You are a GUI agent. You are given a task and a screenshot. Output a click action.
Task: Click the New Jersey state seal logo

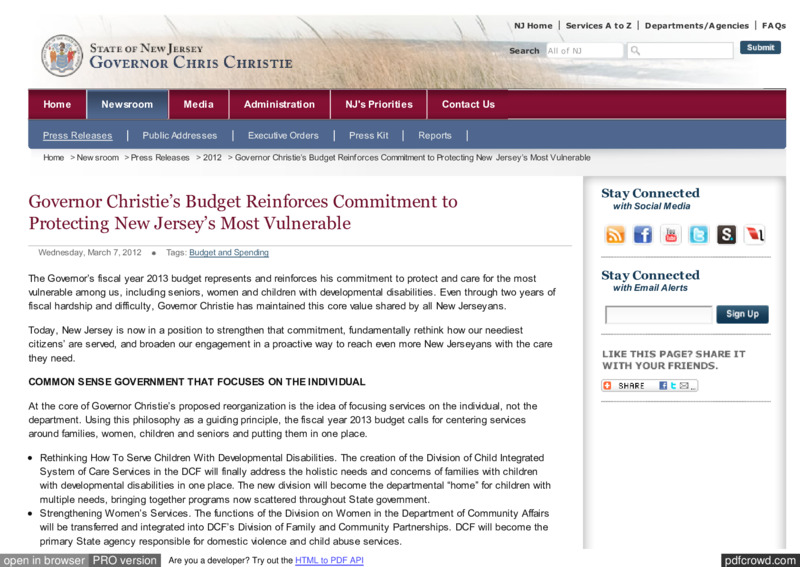coord(62,56)
